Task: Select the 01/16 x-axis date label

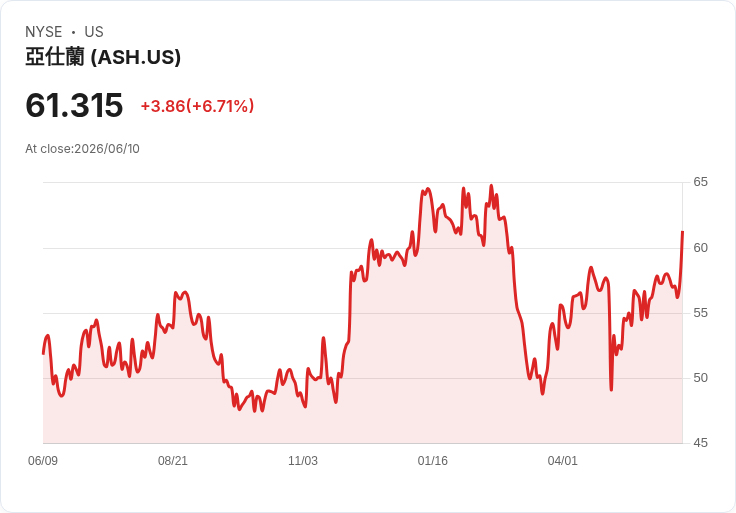Action: coord(433,460)
